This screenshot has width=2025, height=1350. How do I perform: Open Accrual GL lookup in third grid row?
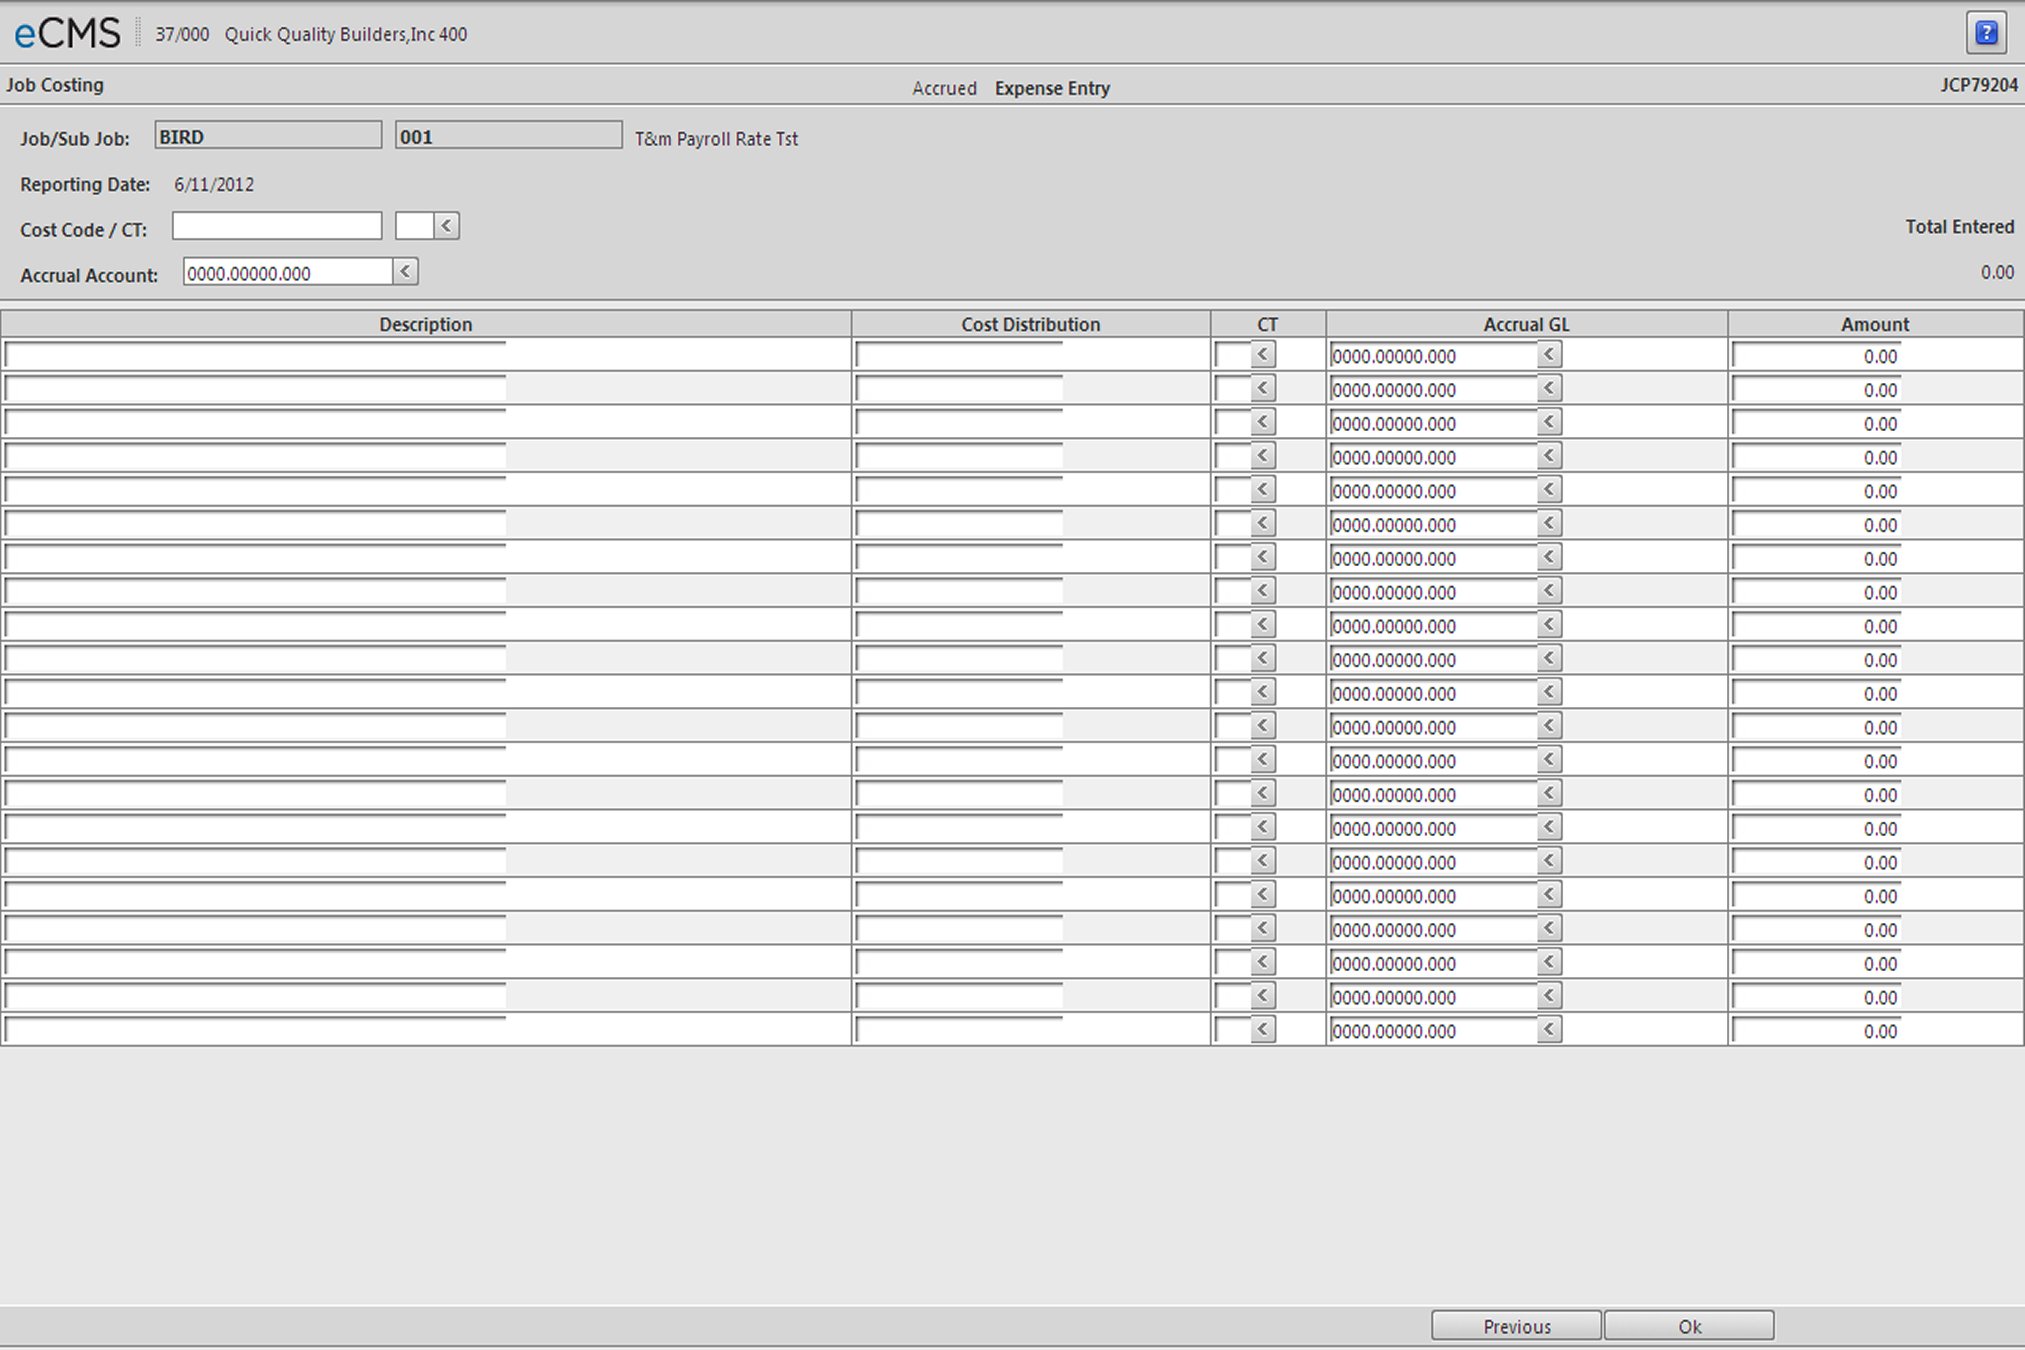coord(1549,423)
